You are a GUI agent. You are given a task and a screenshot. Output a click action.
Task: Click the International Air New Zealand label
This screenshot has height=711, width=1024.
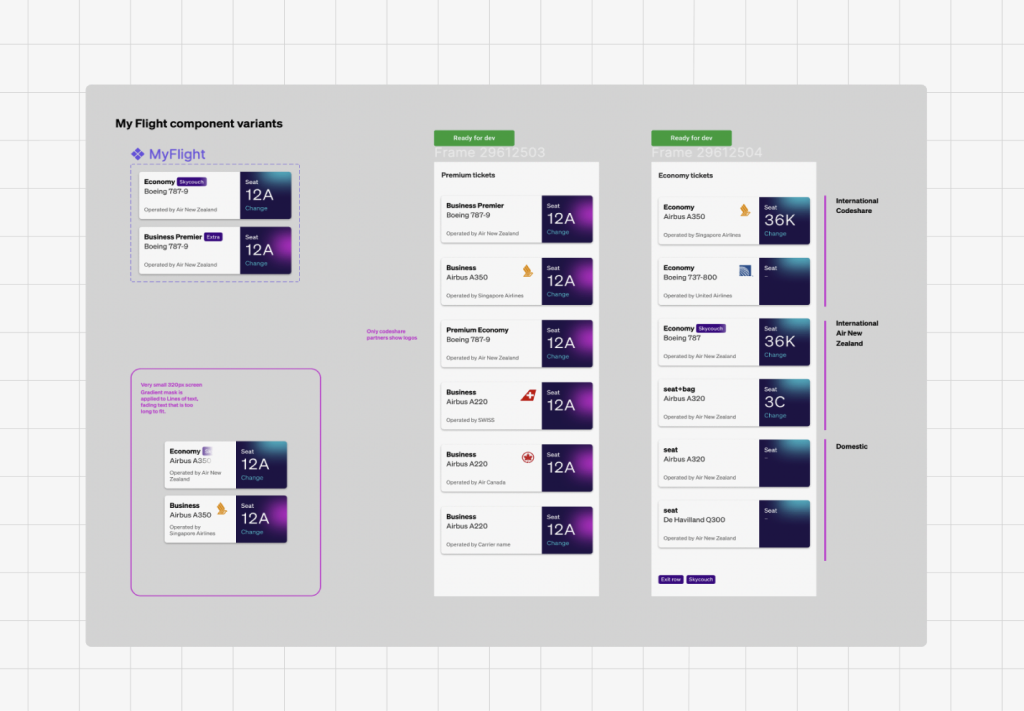click(857, 333)
